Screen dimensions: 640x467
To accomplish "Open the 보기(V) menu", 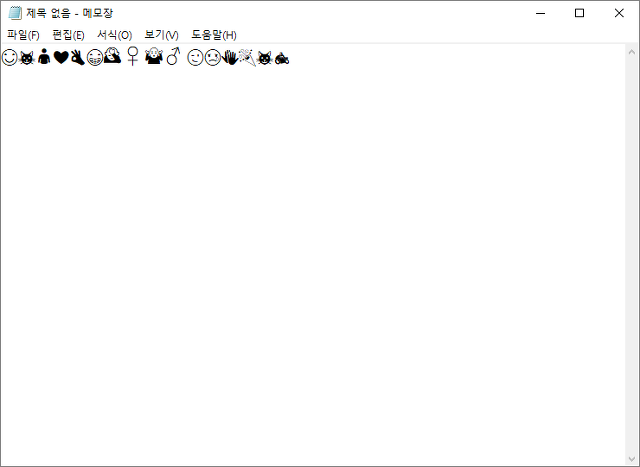I will pos(161,35).
